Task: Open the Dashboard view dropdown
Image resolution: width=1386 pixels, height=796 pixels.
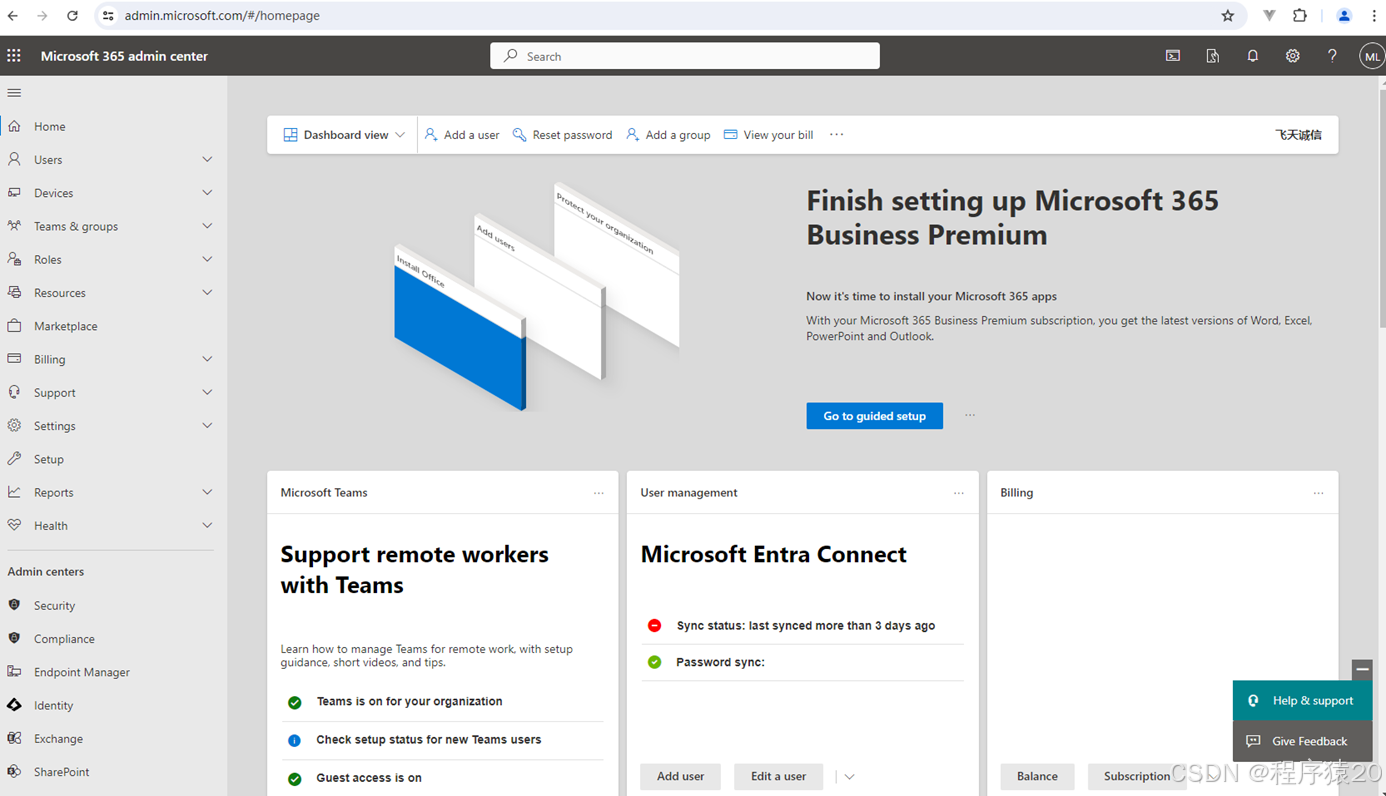Action: pyautogui.click(x=344, y=135)
